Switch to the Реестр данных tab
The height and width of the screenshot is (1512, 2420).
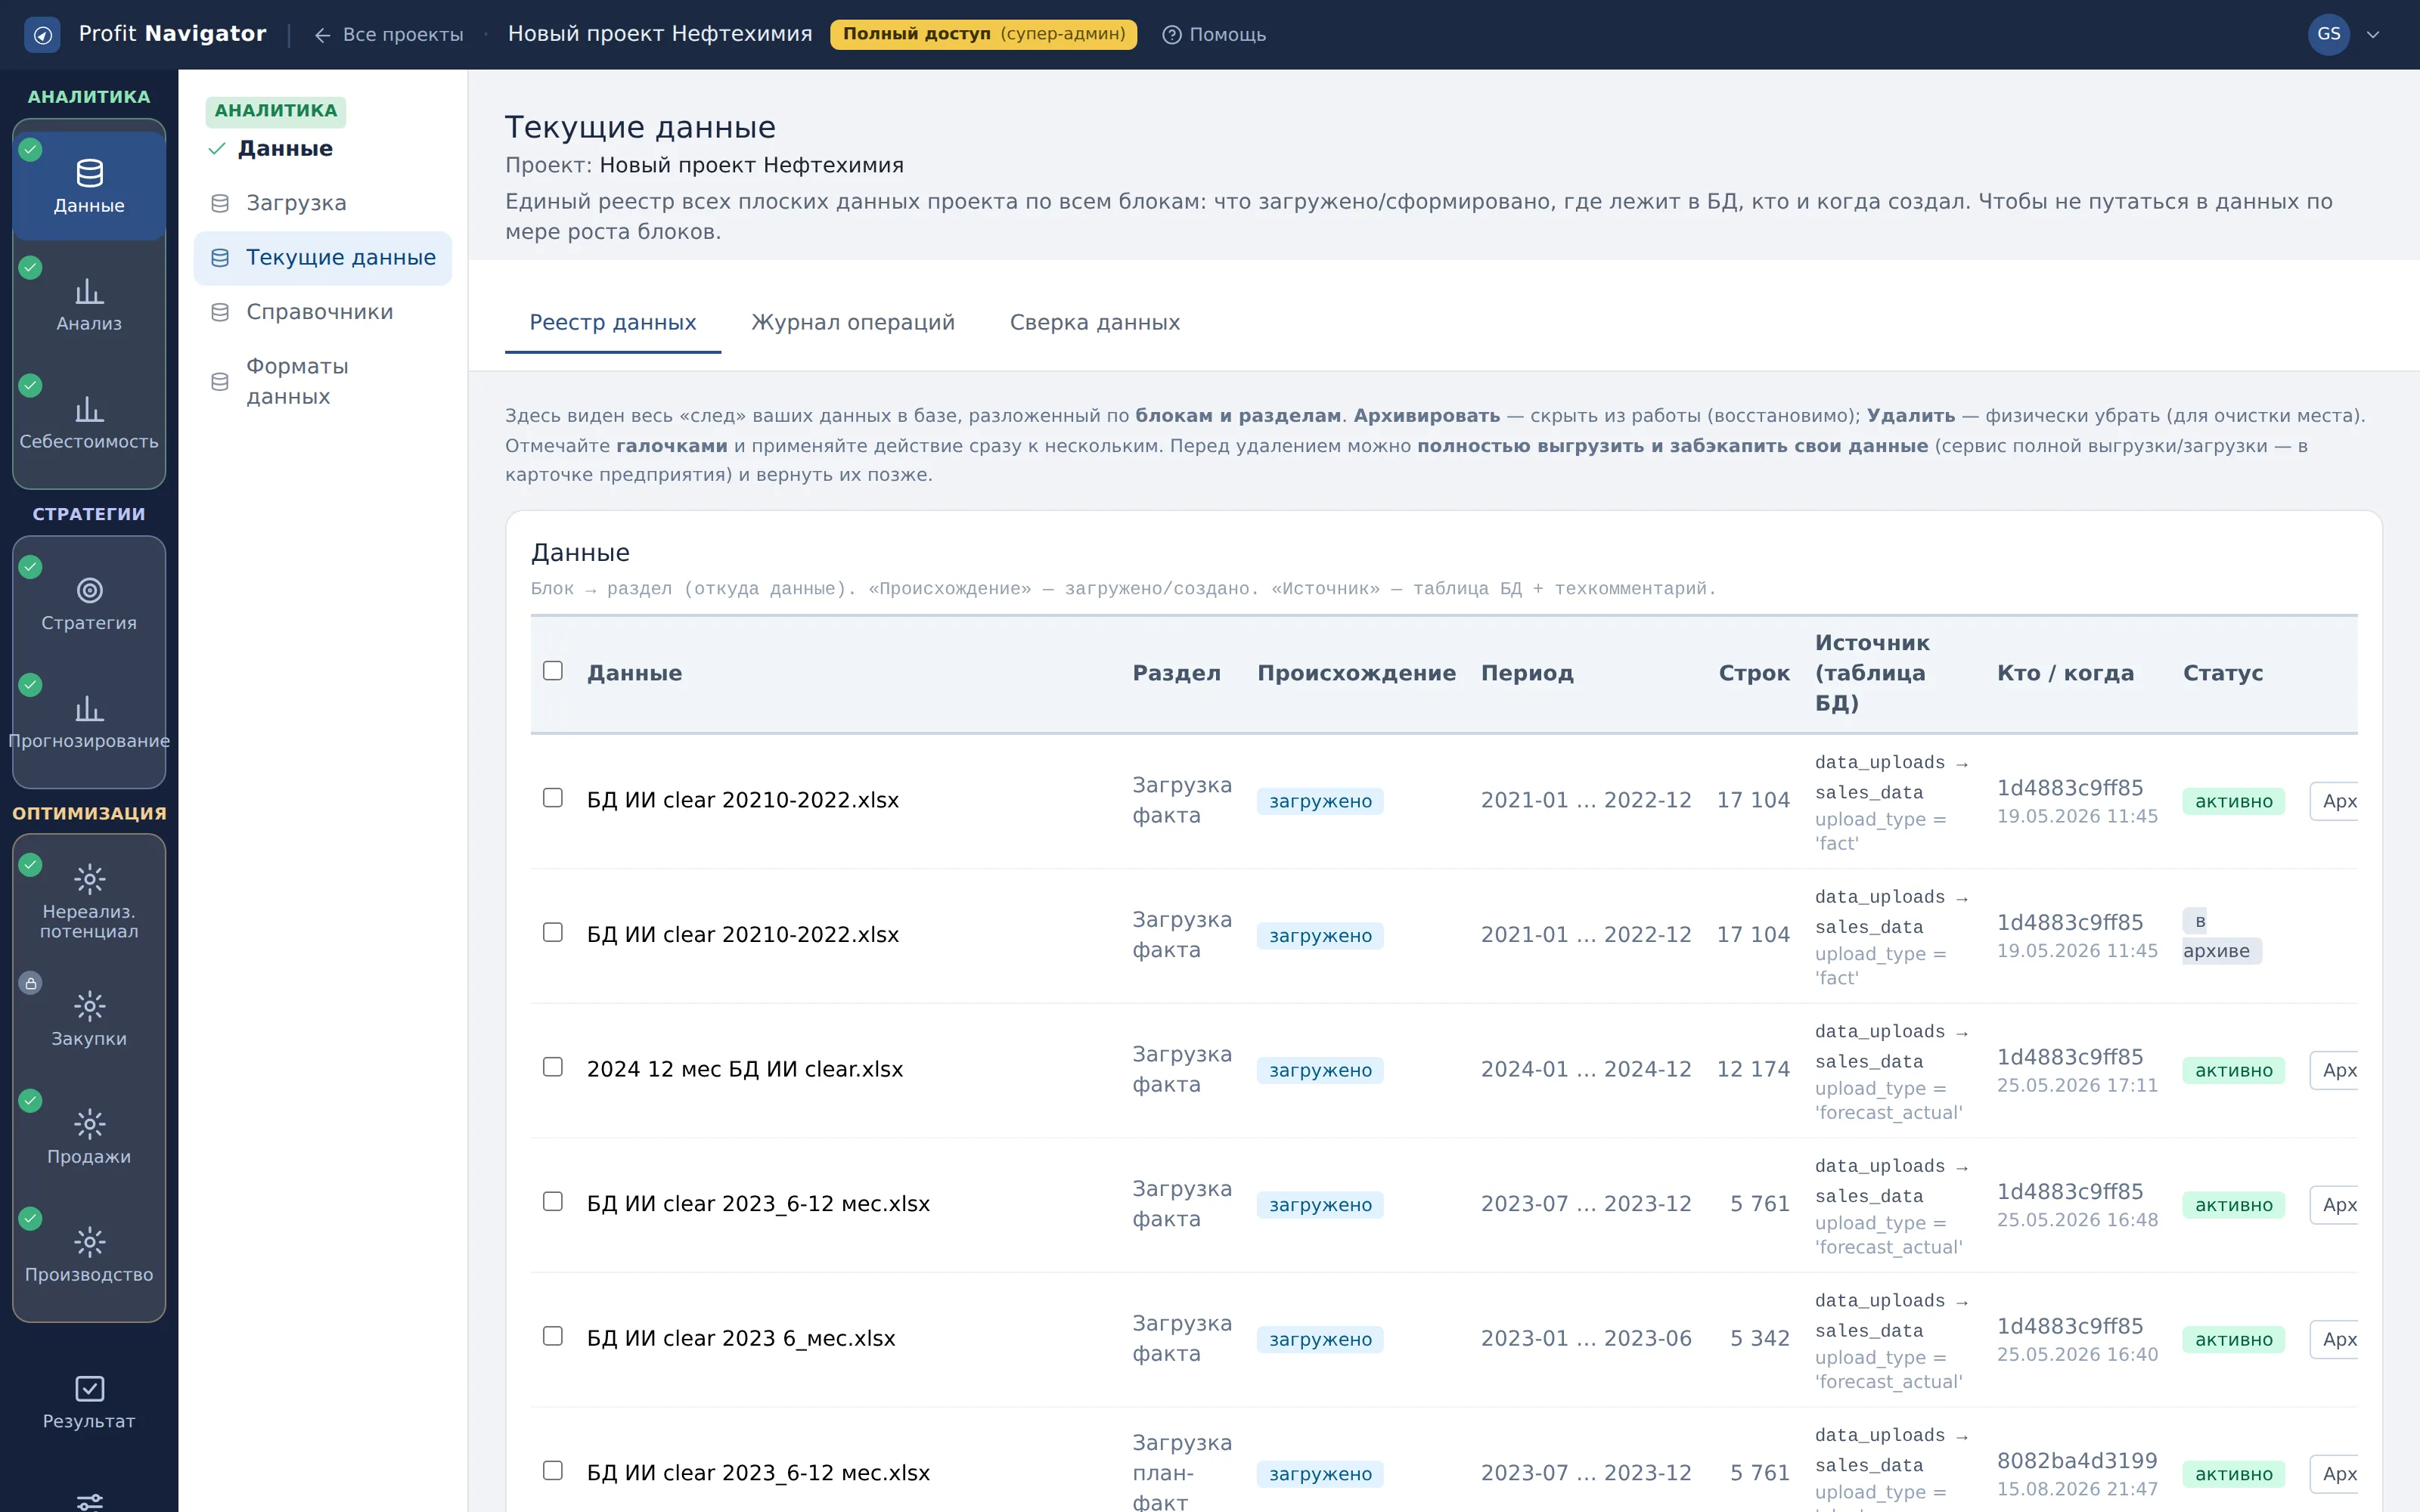pyautogui.click(x=612, y=322)
